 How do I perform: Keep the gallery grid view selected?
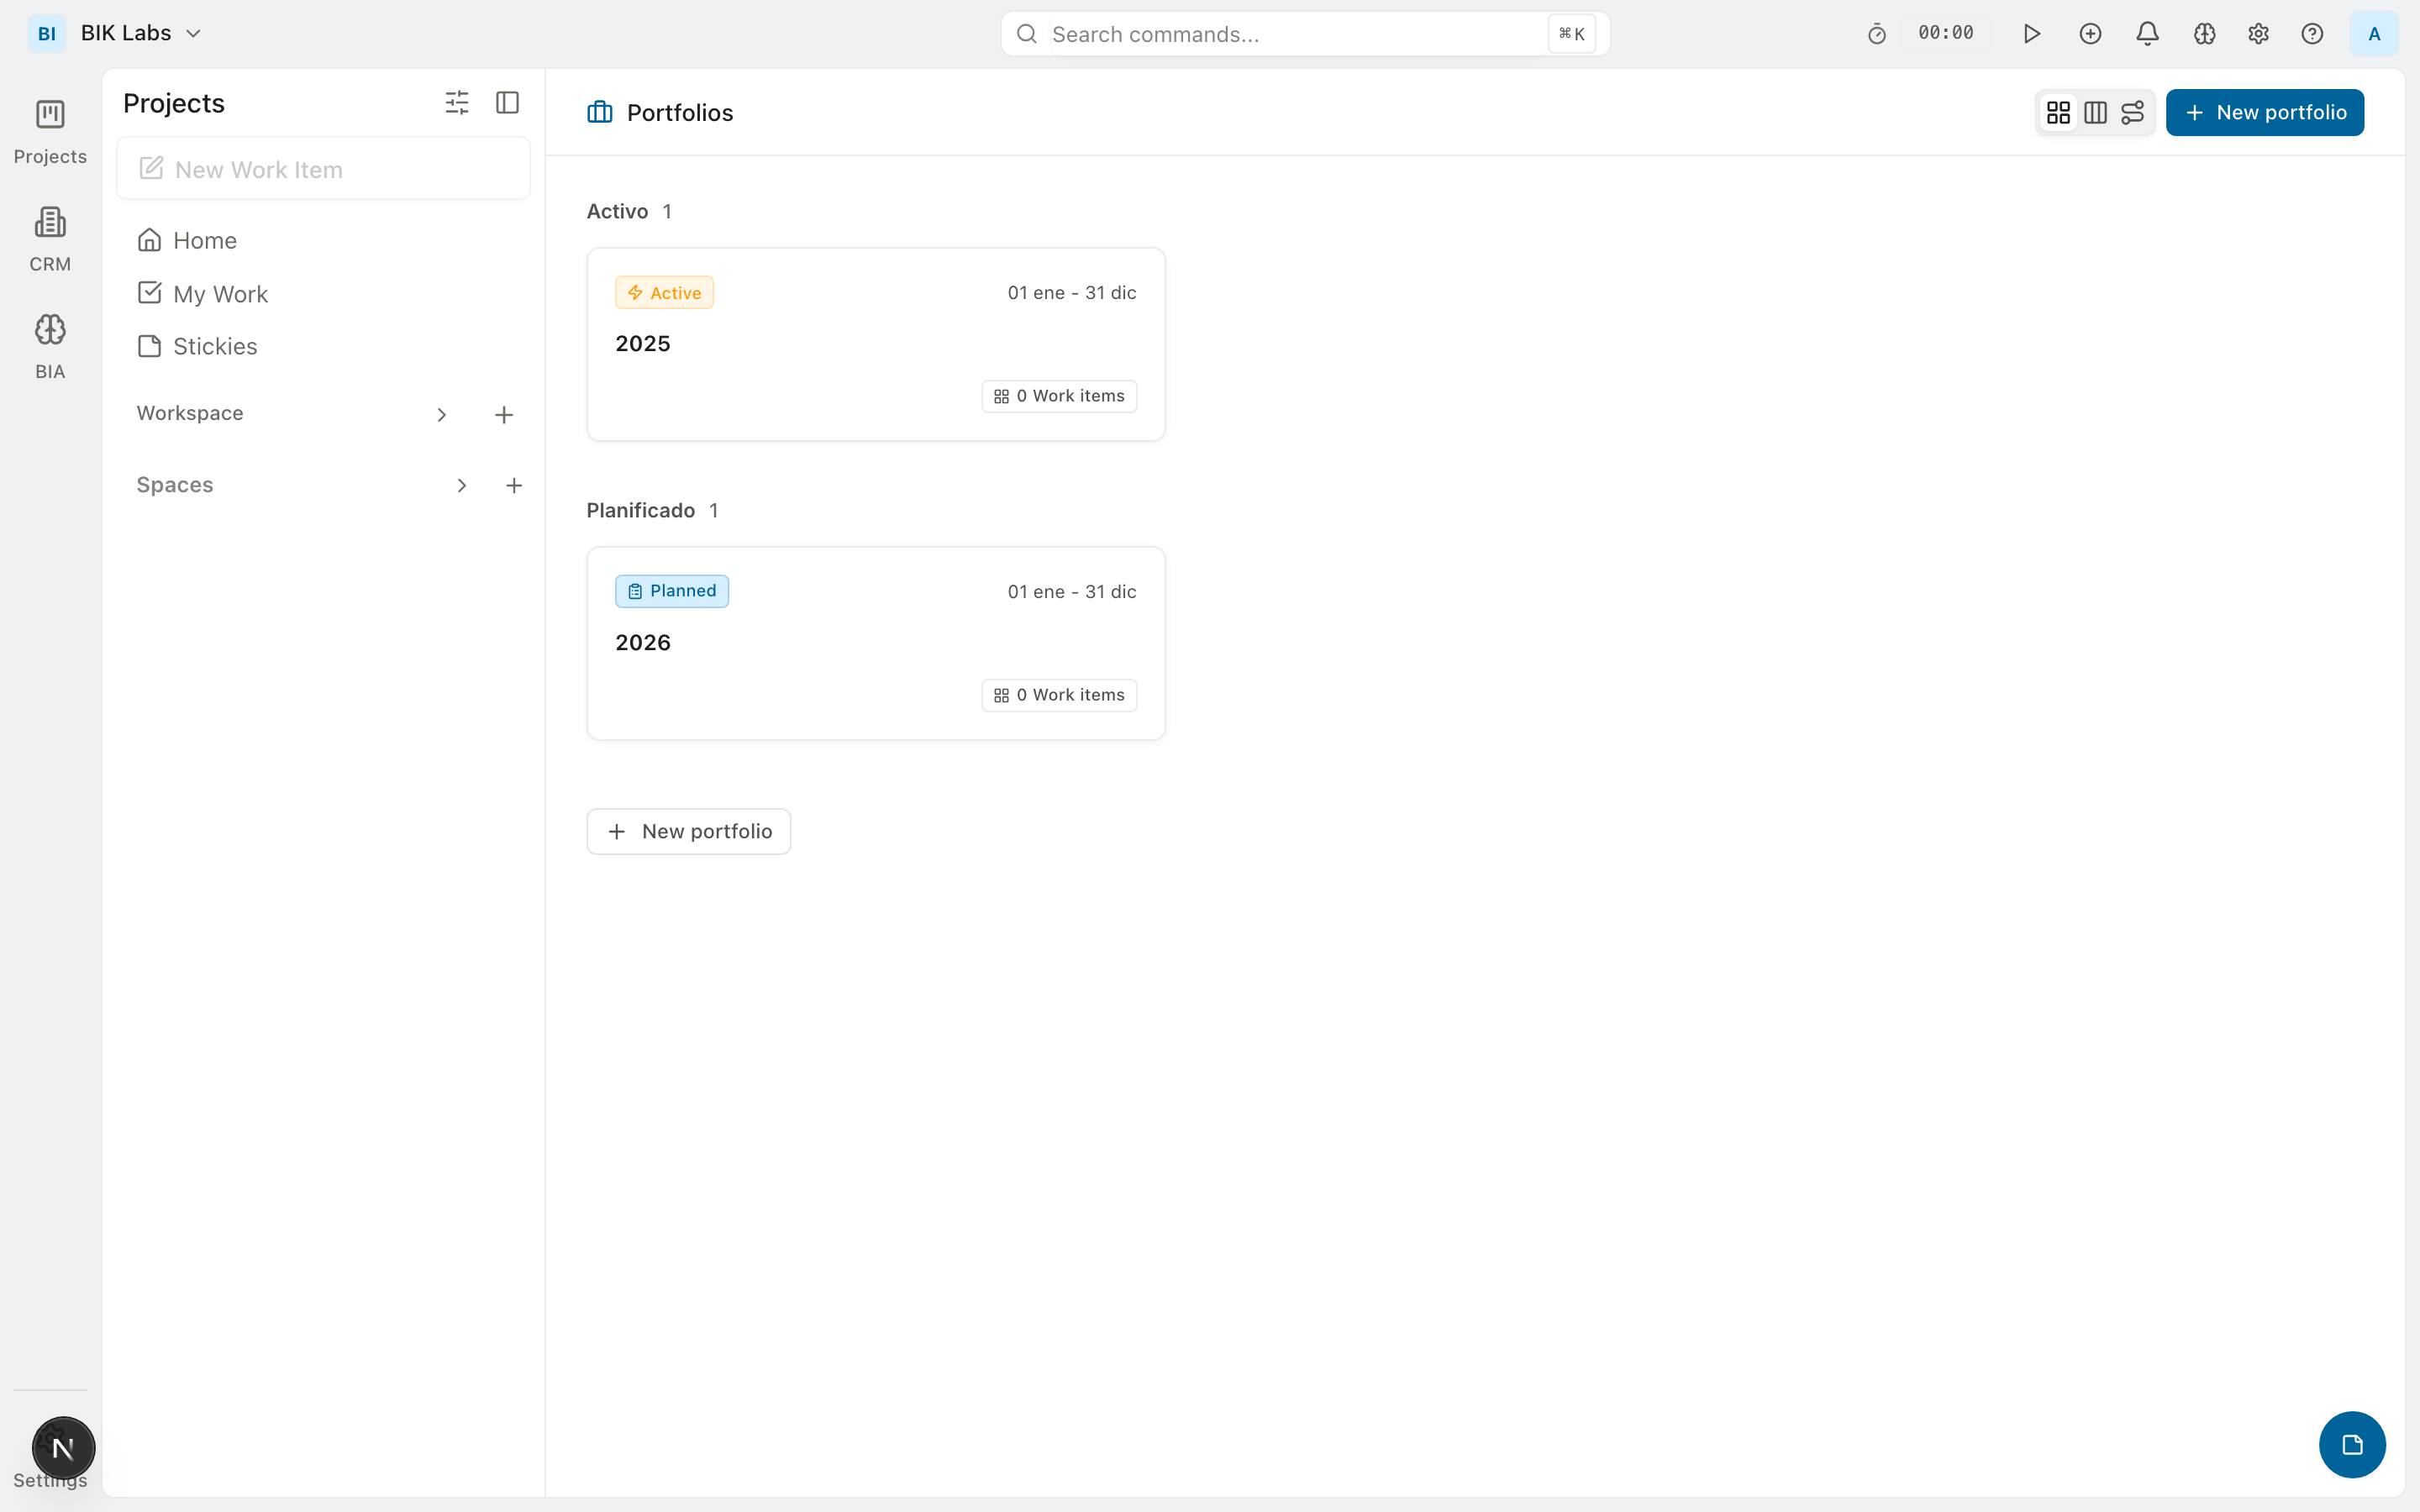[x=2058, y=112]
